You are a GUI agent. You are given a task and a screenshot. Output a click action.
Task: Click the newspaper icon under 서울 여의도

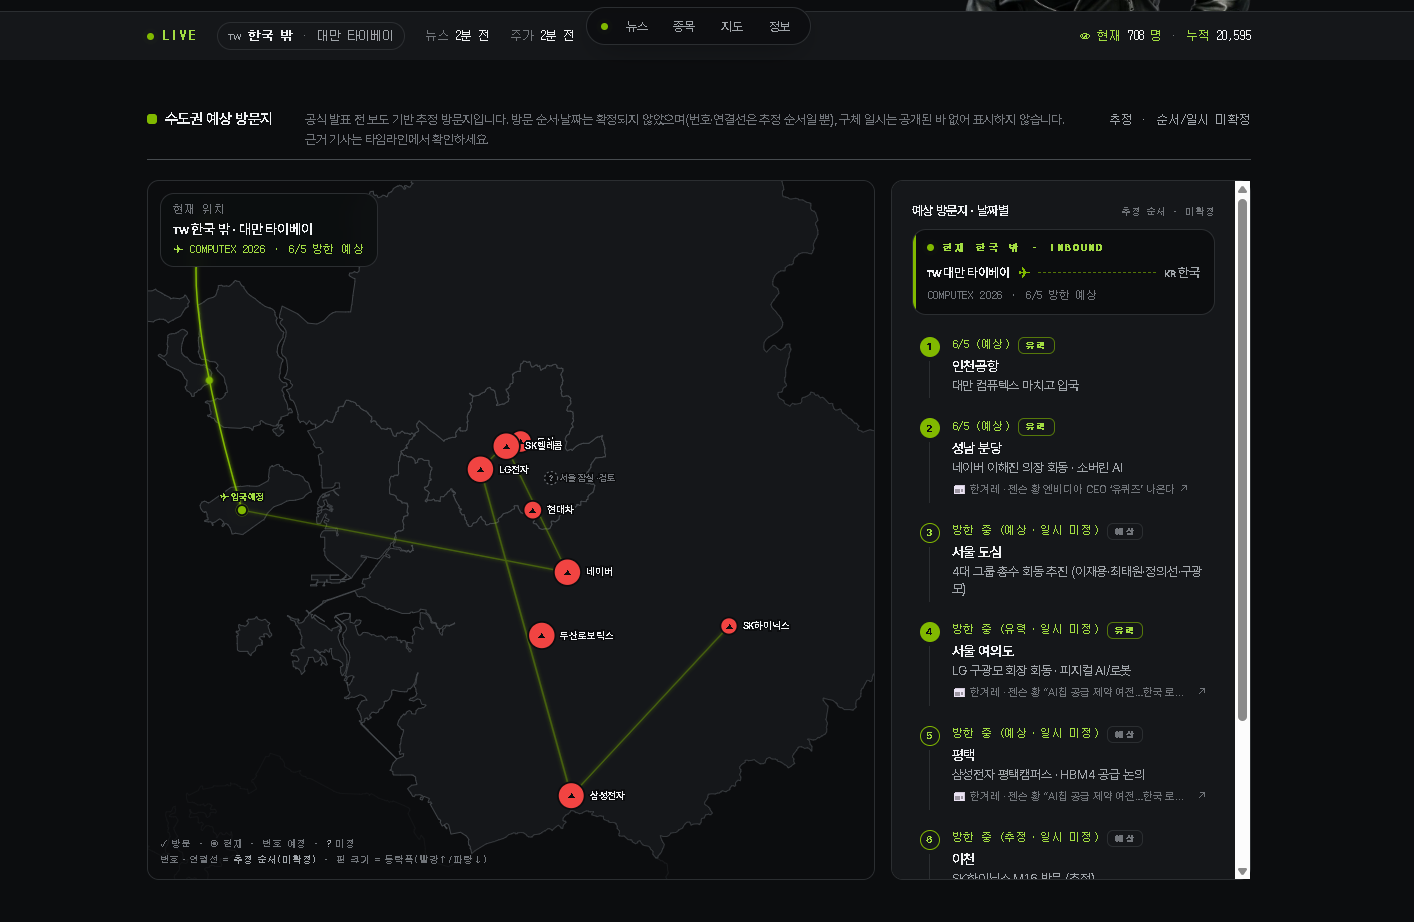click(959, 693)
